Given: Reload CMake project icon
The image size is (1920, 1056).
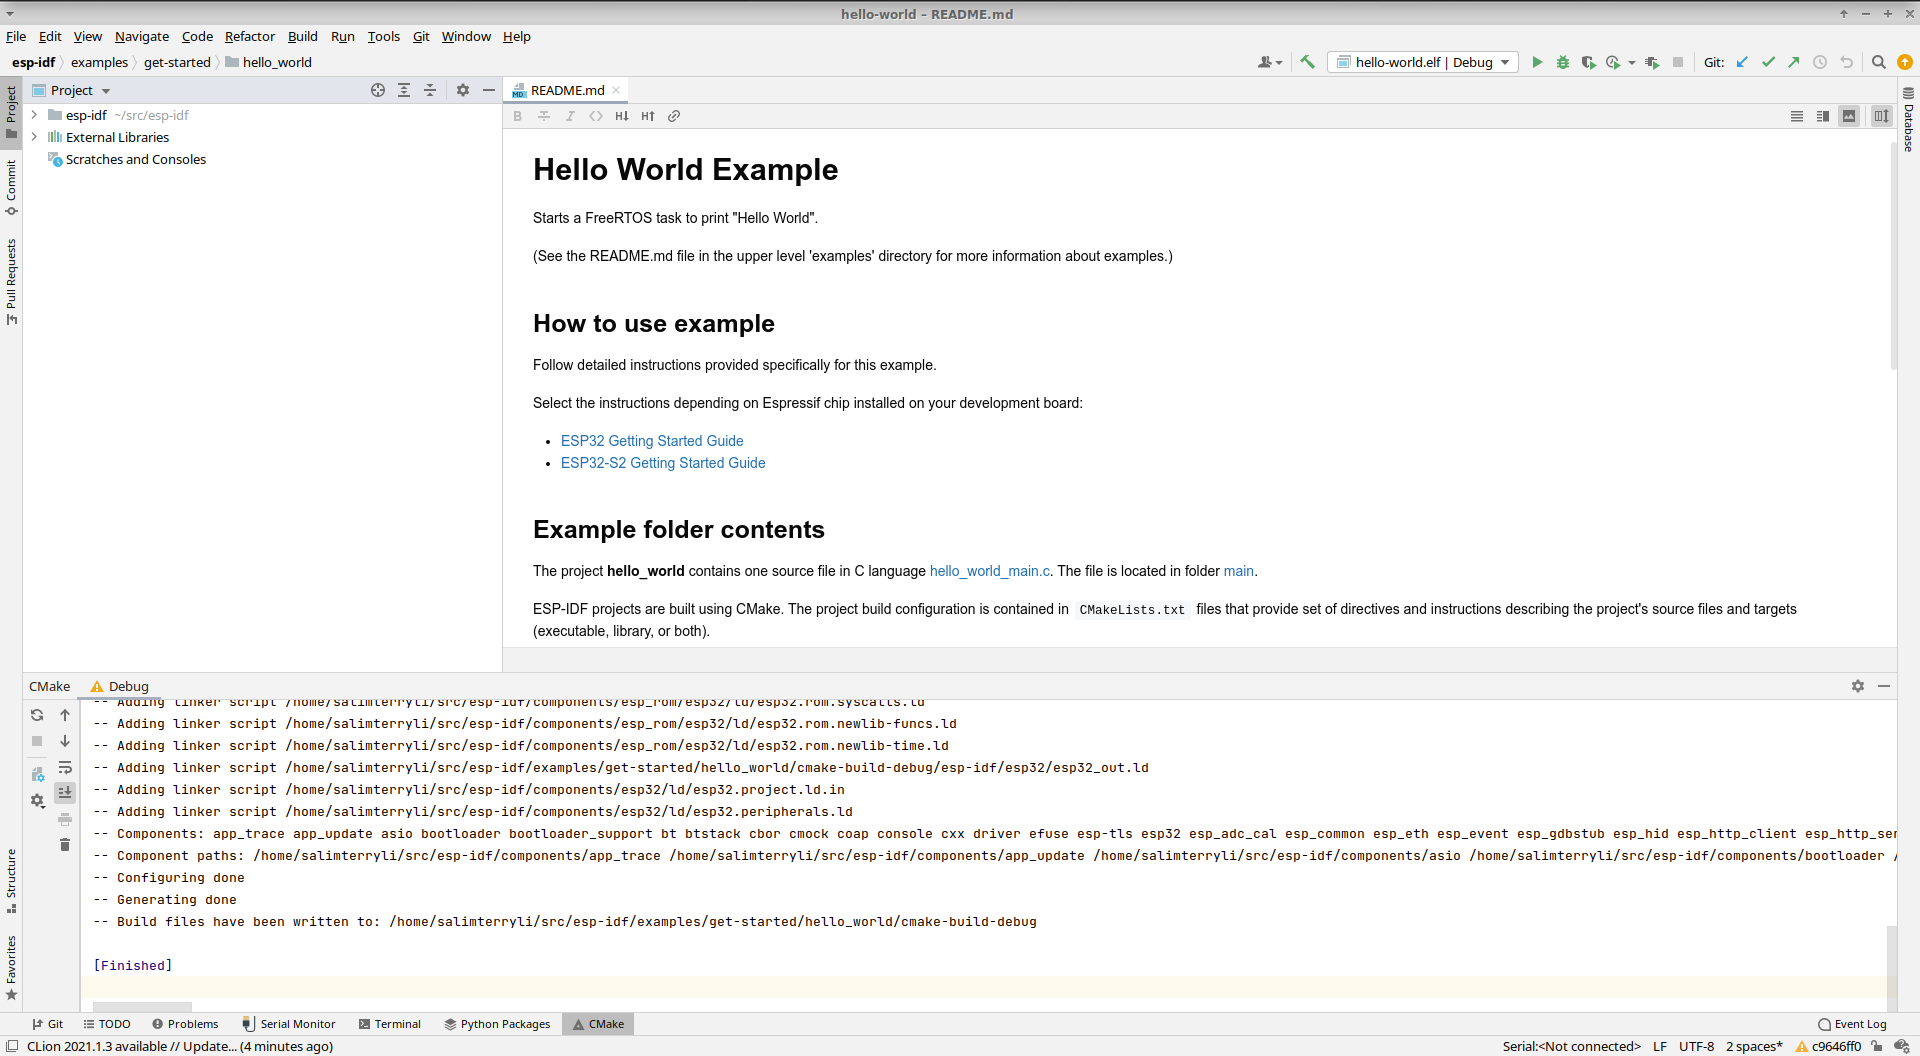Looking at the screenshot, I should (37, 715).
